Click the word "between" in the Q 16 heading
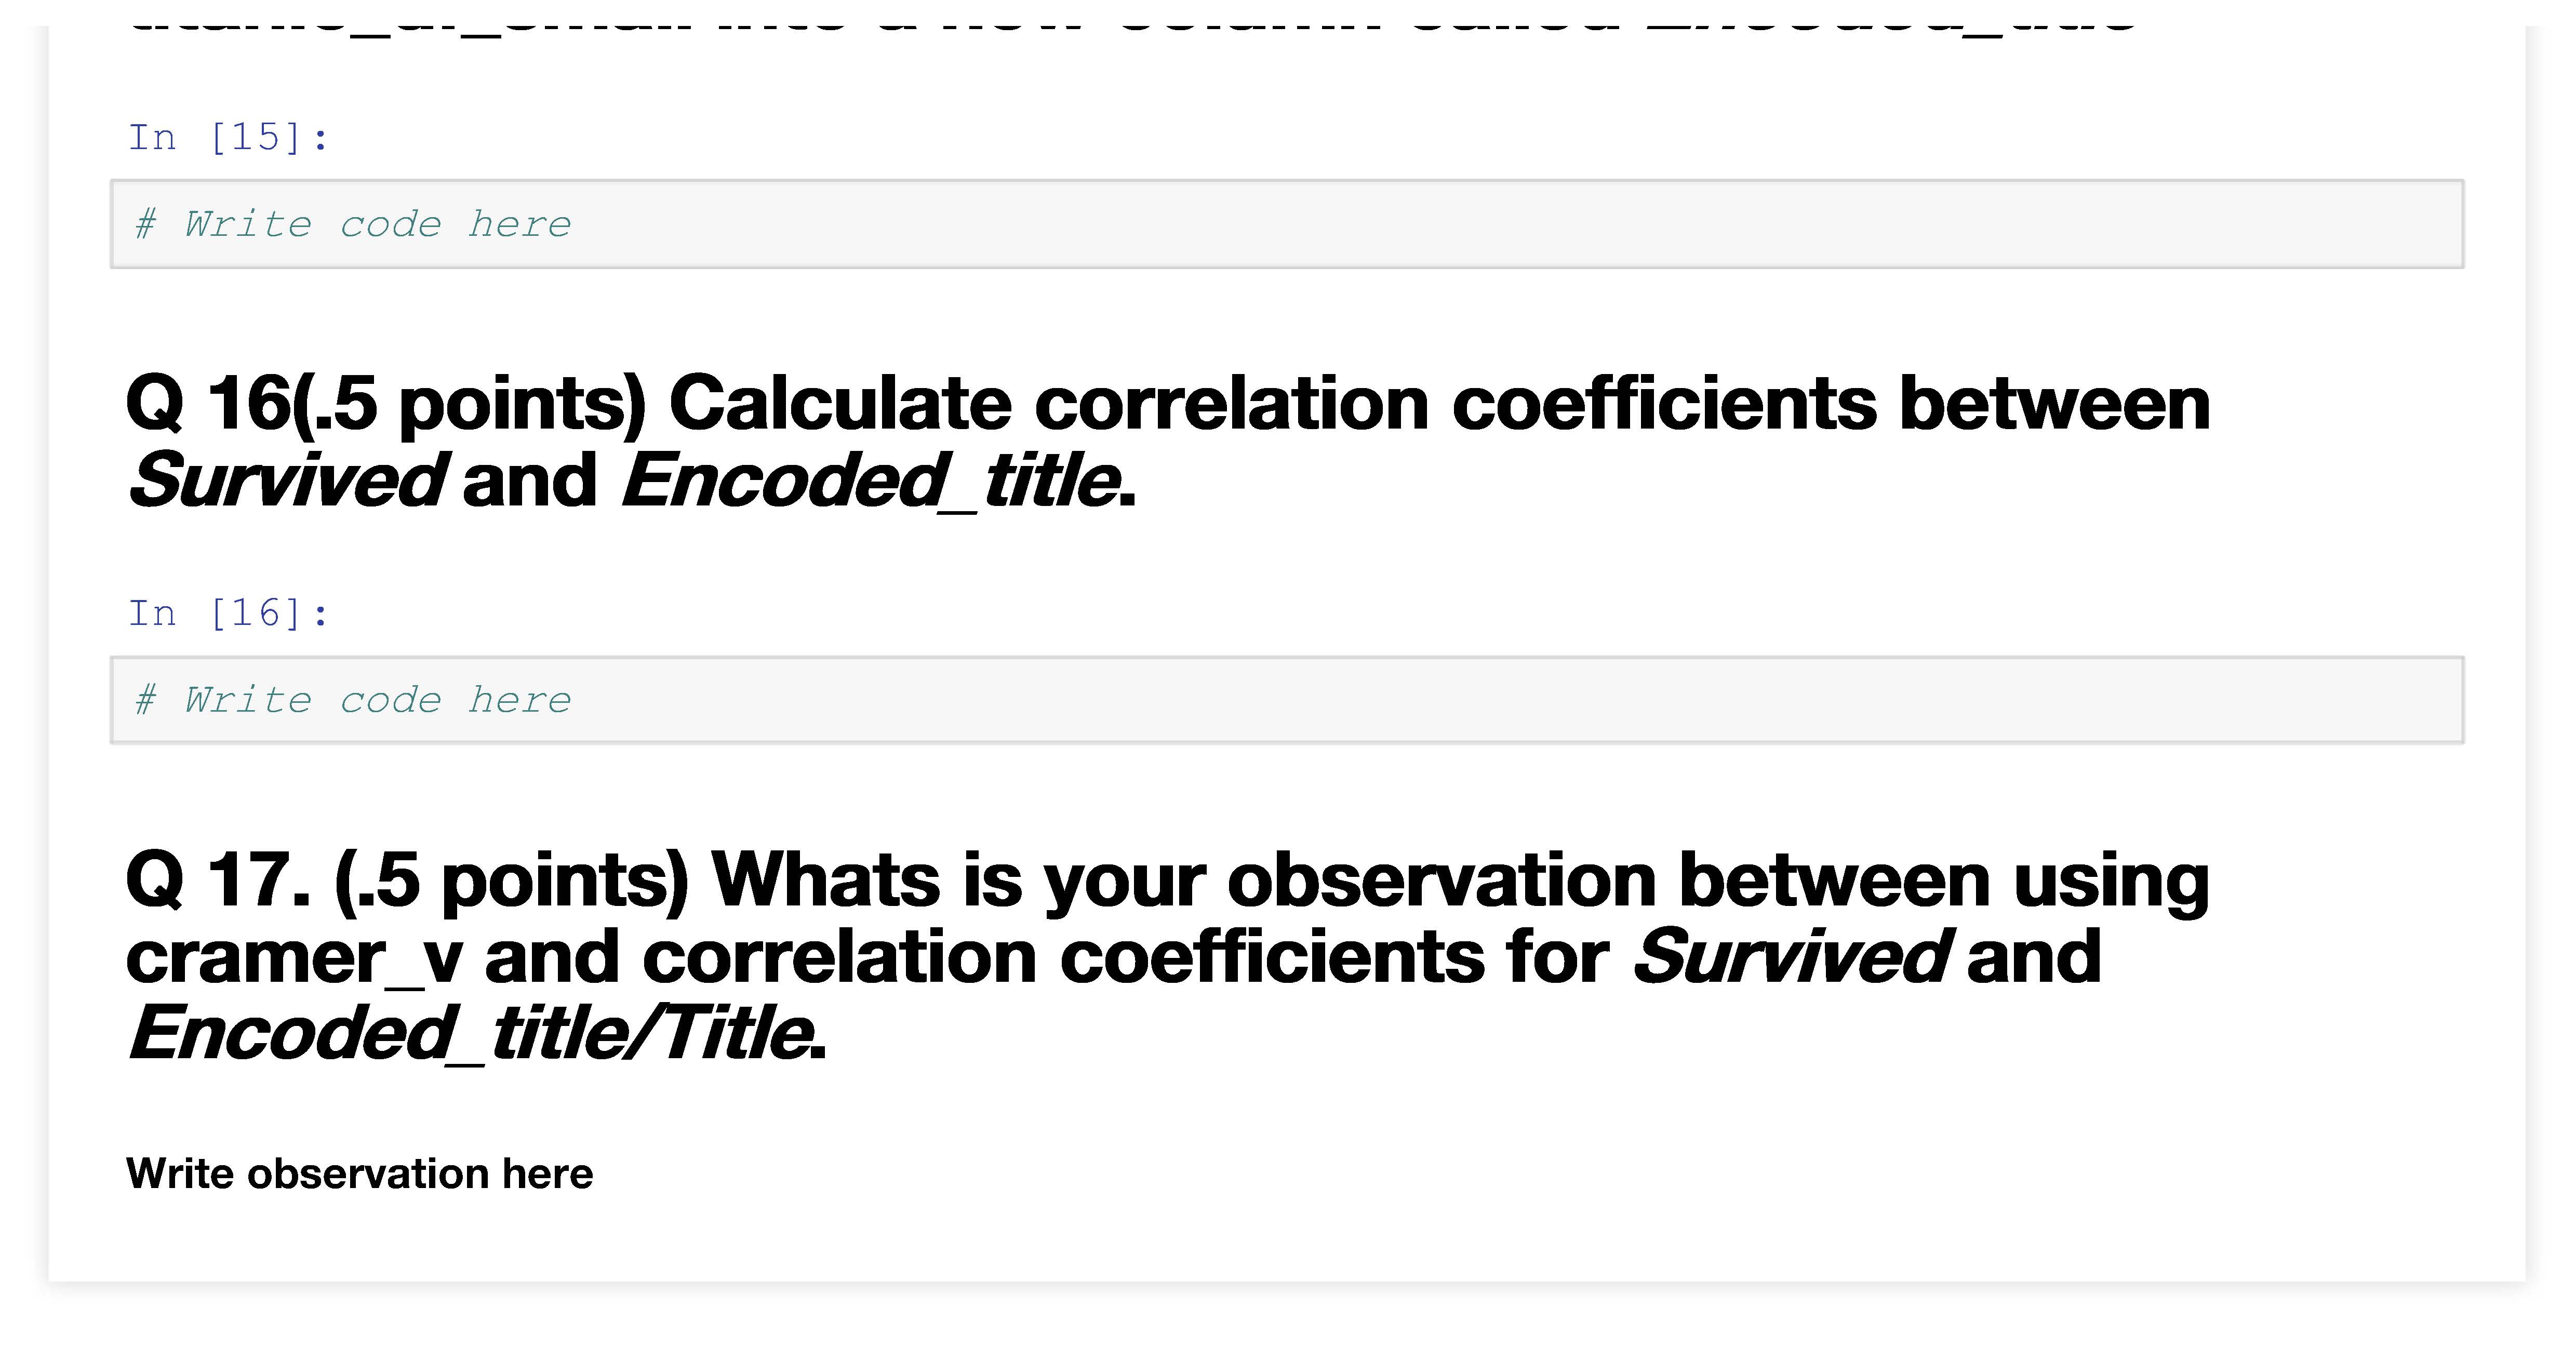Image resolution: width=2576 pixels, height=1347 pixels. point(2054,403)
